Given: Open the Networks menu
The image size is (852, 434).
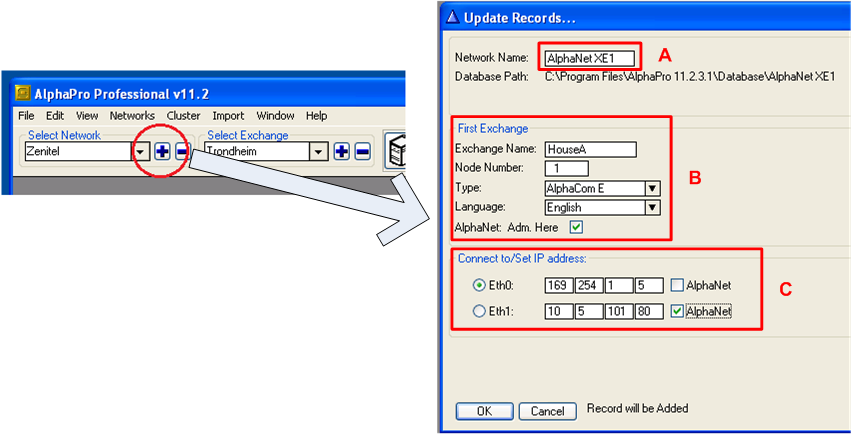Looking at the screenshot, I should pos(132,116).
